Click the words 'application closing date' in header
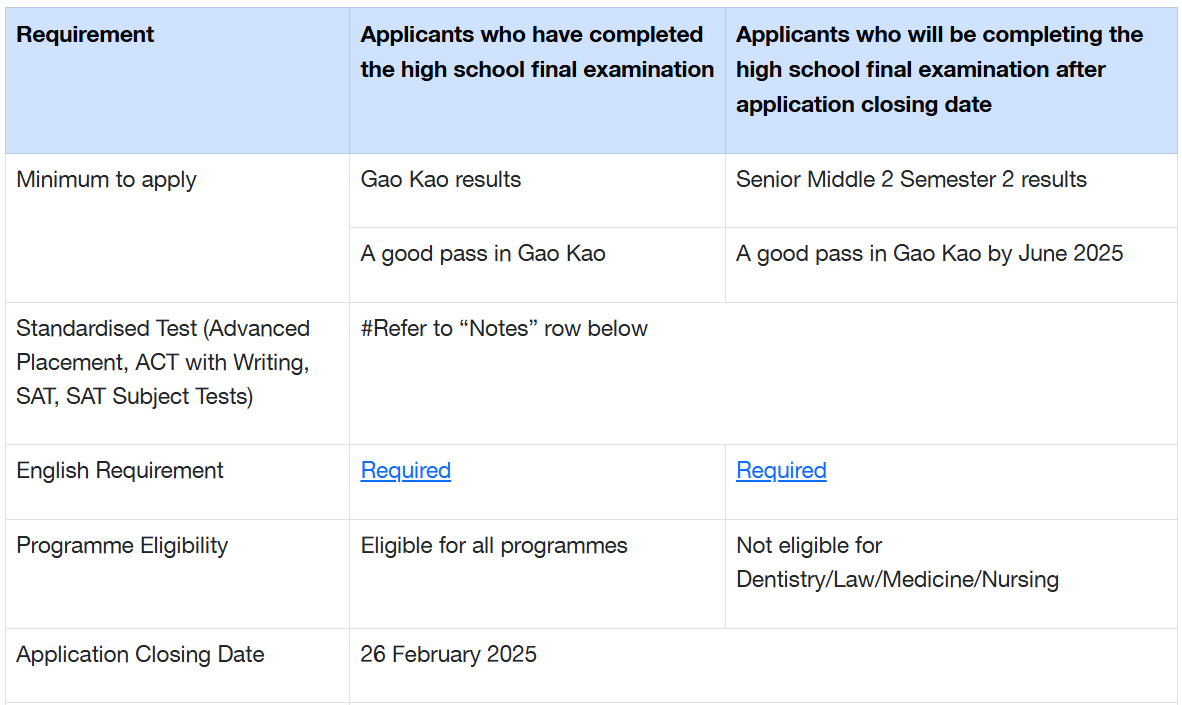 [864, 104]
